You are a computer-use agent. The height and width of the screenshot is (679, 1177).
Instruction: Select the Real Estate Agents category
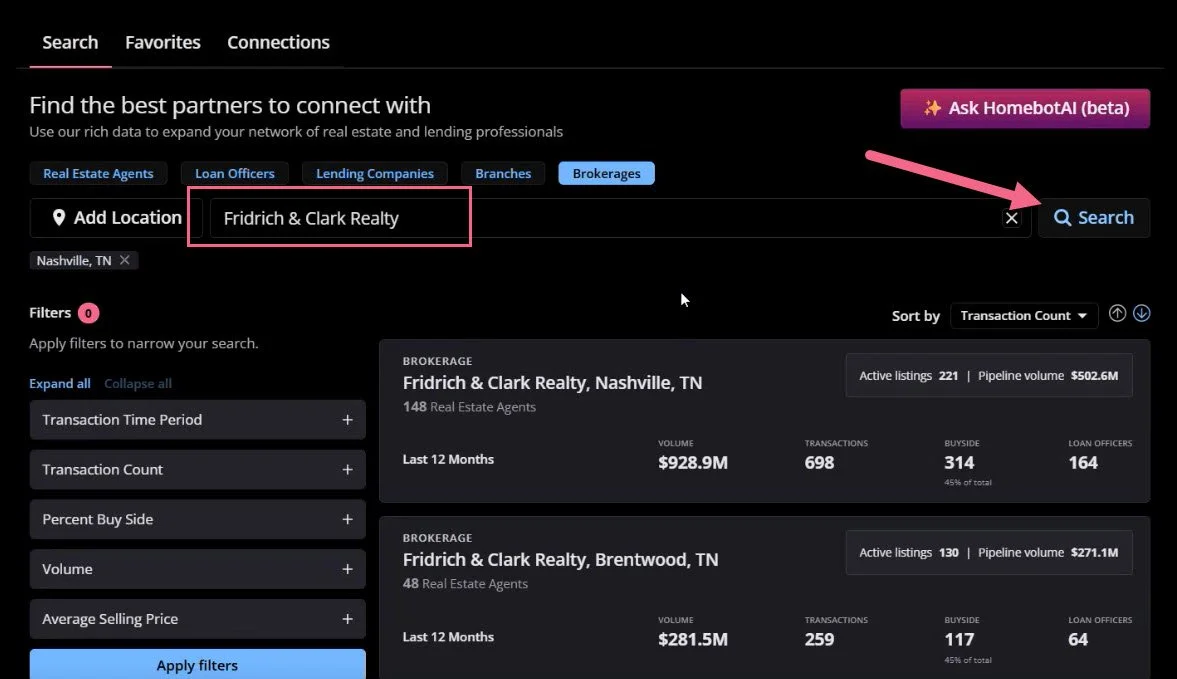[x=98, y=173]
